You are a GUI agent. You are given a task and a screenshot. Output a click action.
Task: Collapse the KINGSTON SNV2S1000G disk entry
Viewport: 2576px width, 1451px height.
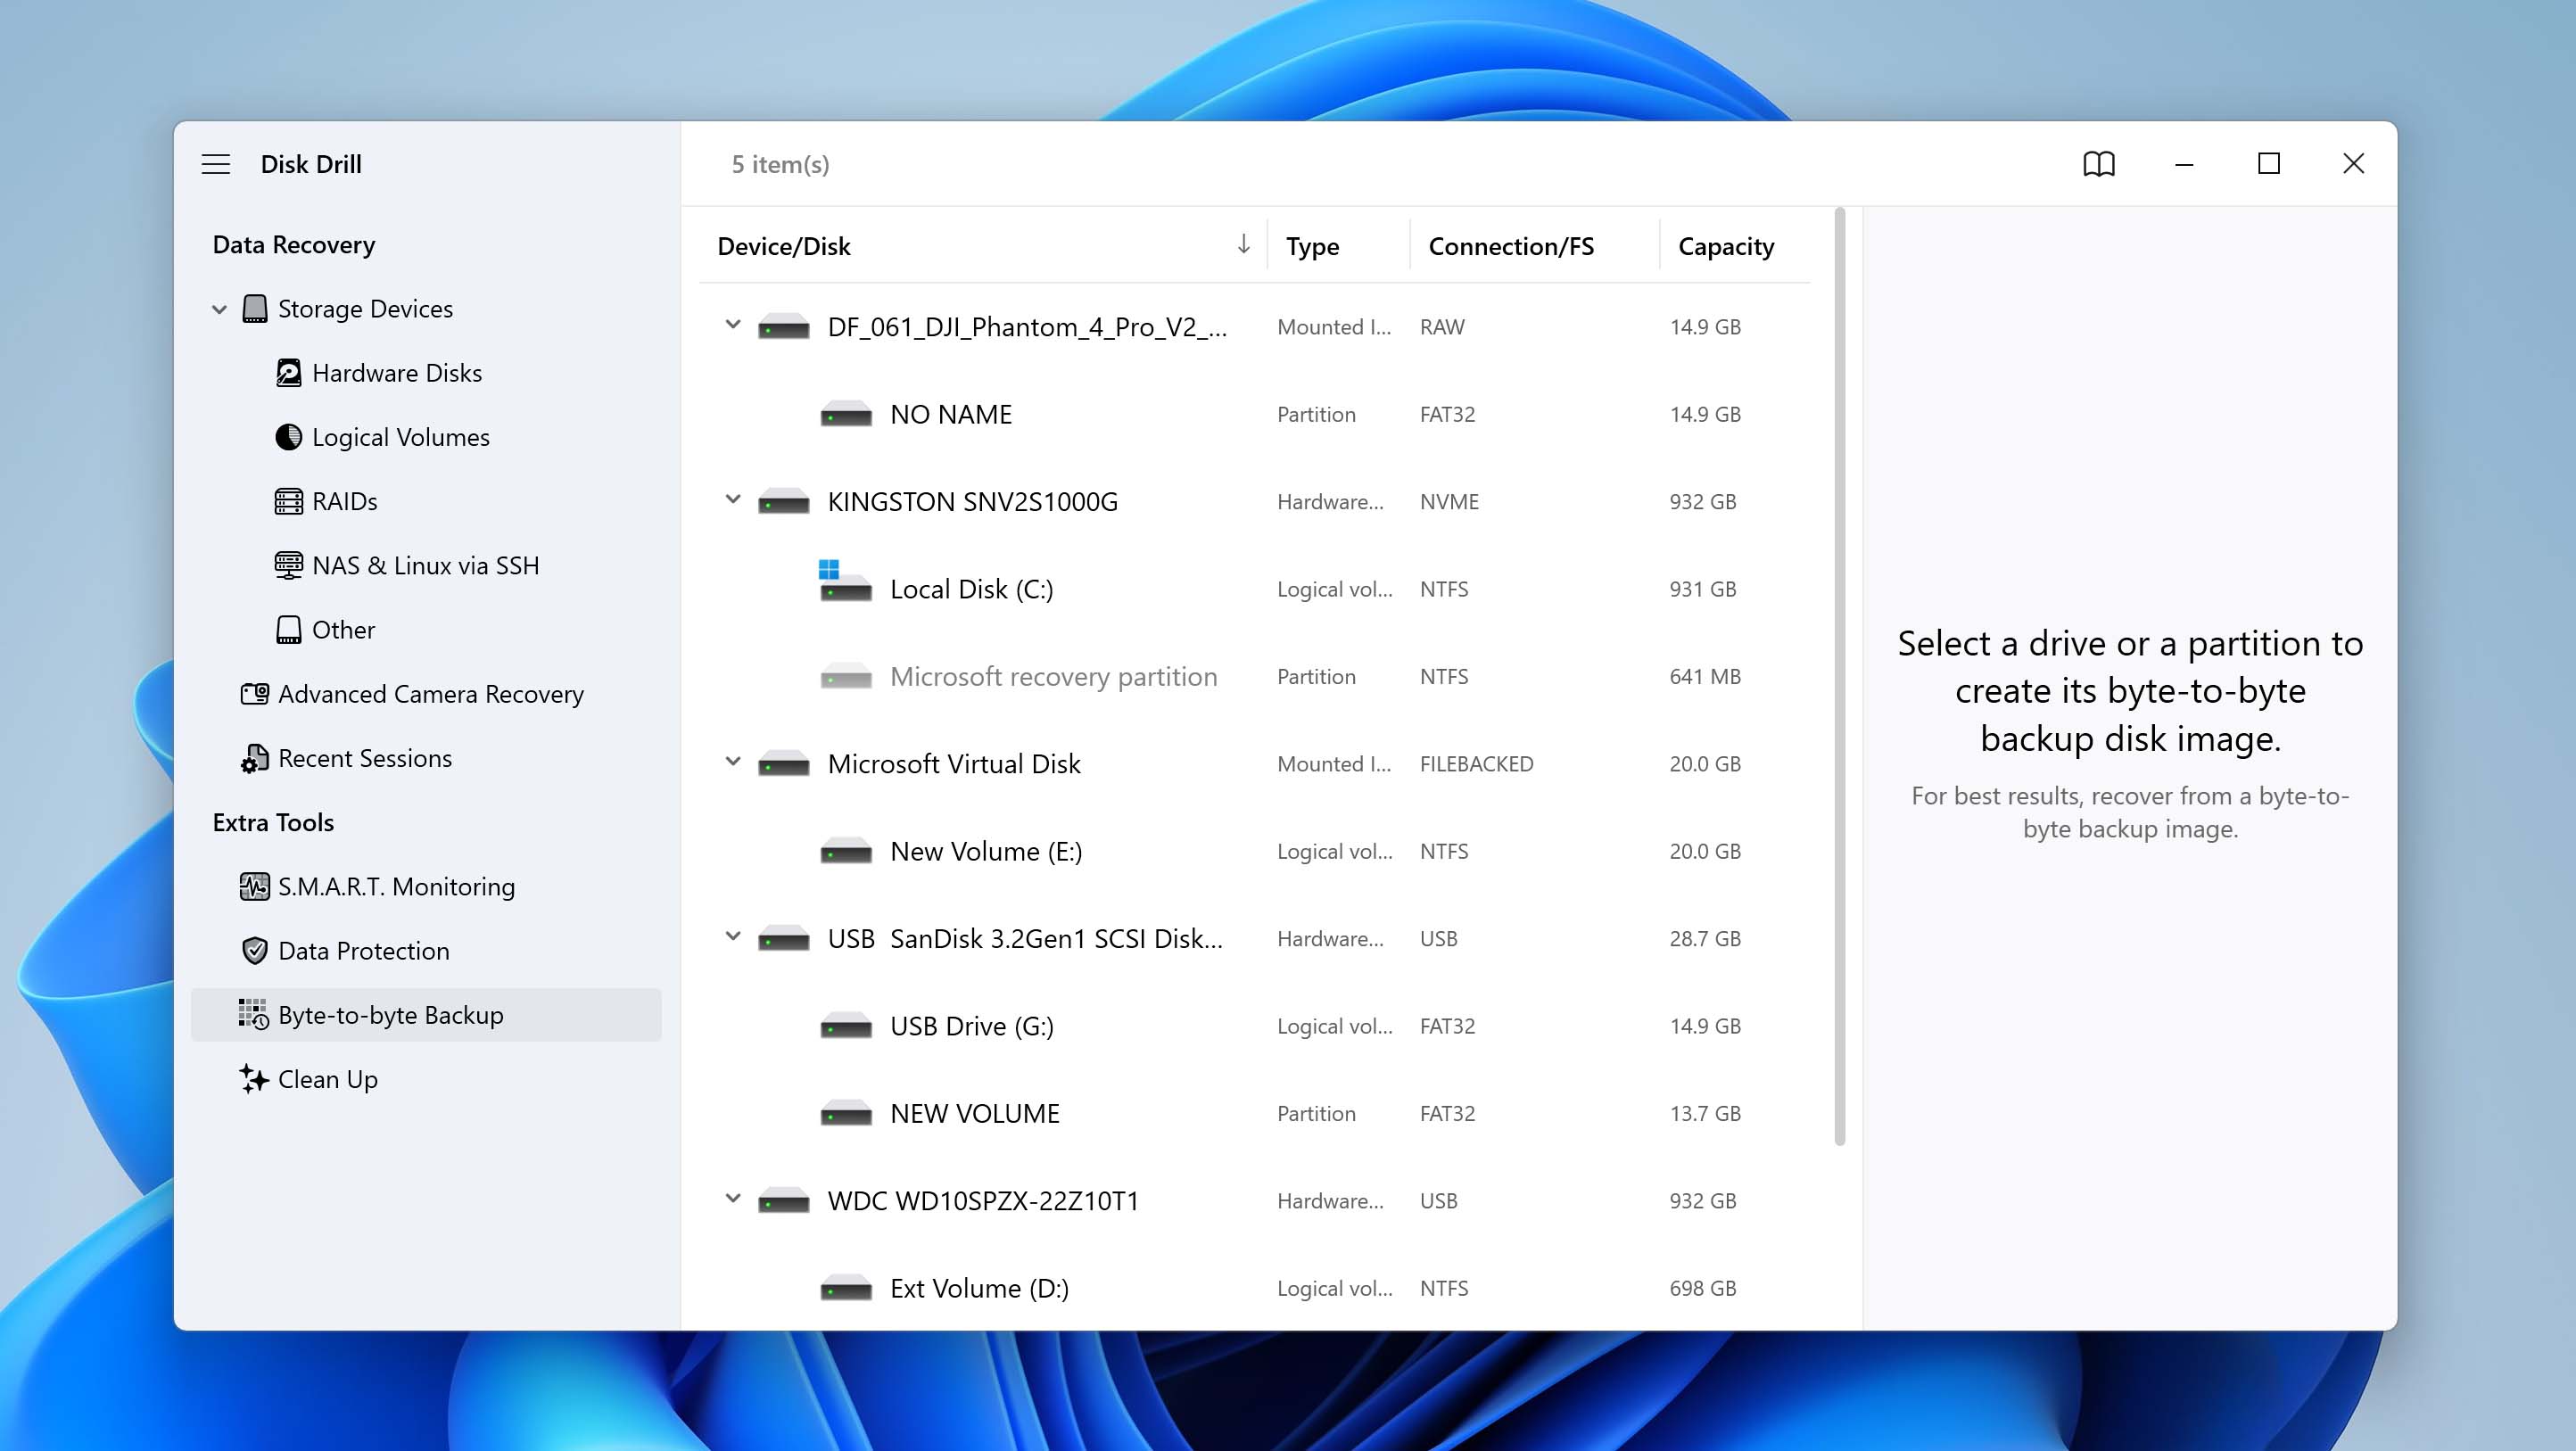click(733, 500)
